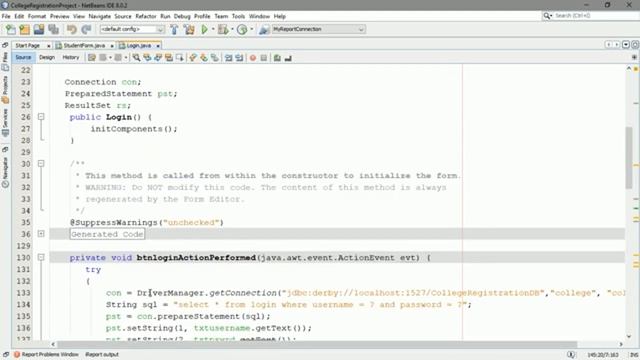Screen dimensions: 640x360
Task: Open the MyReportConnection dropdown
Action: pos(318,29)
